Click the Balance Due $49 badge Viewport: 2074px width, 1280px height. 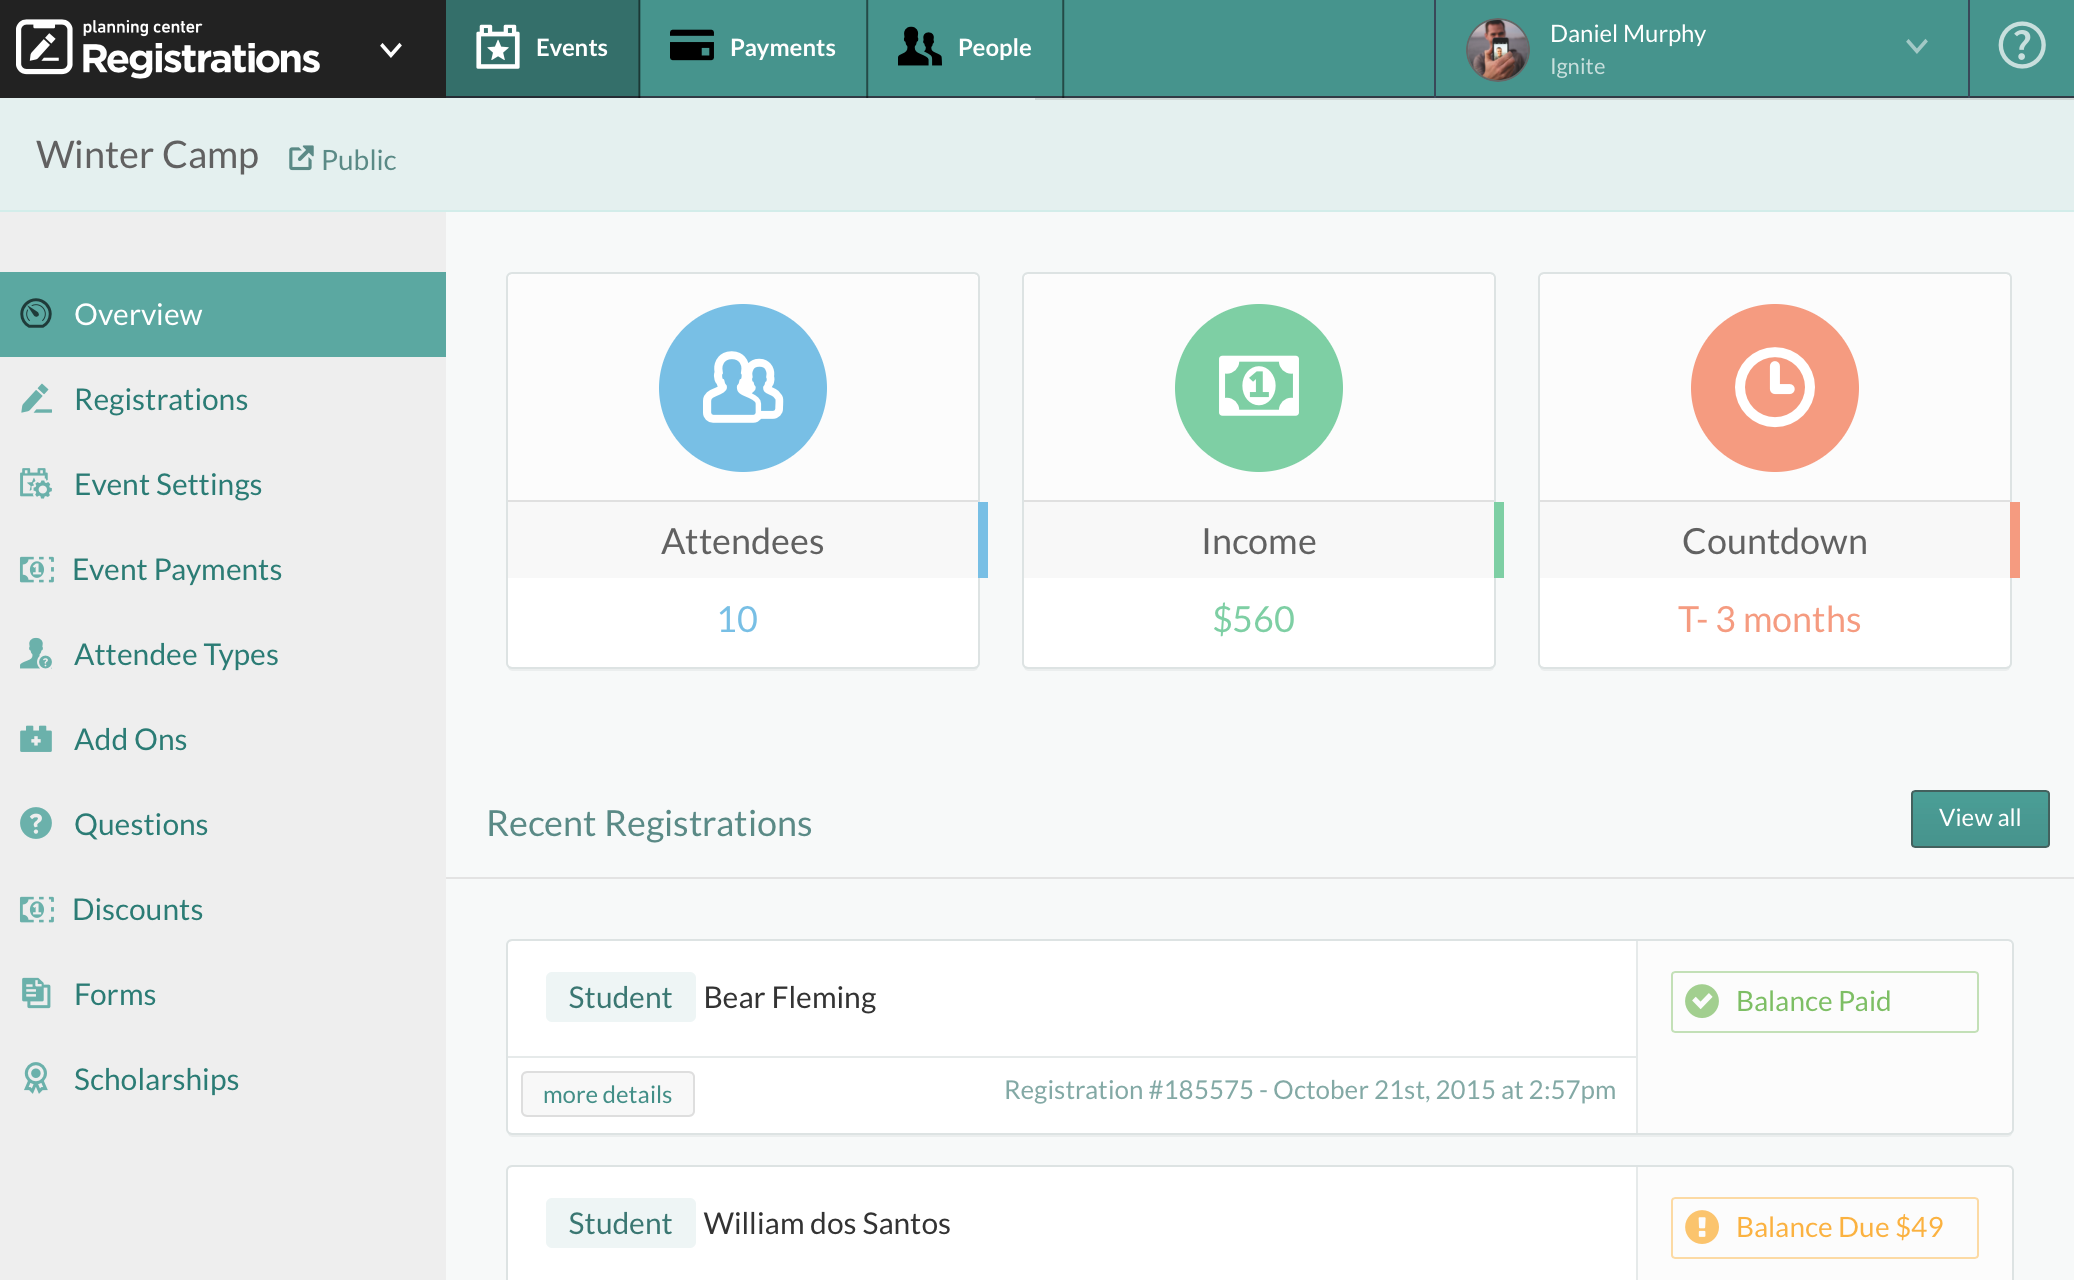pos(1824,1227)
